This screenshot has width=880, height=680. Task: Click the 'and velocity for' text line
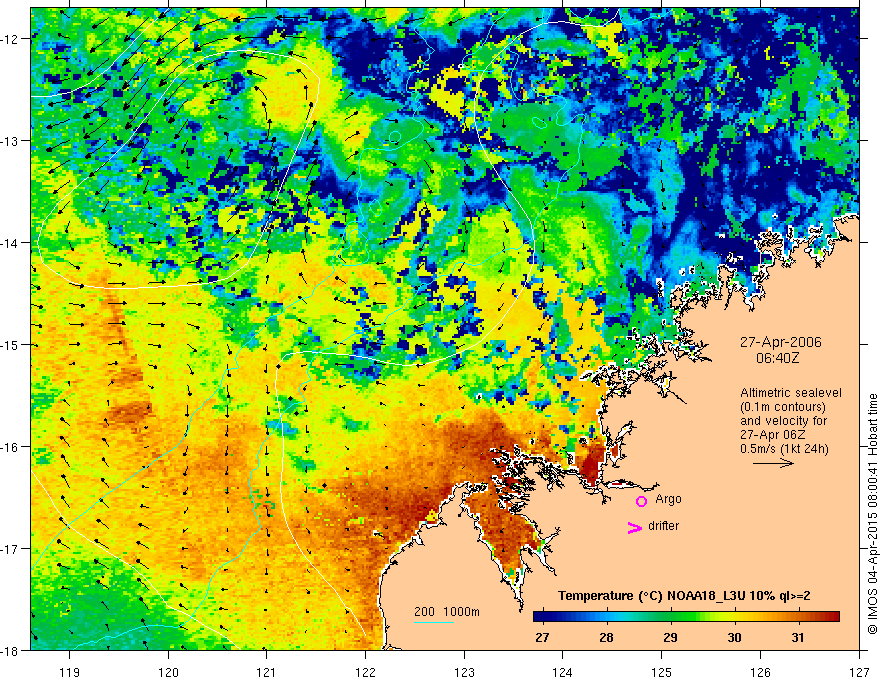[x=783, y=421]
